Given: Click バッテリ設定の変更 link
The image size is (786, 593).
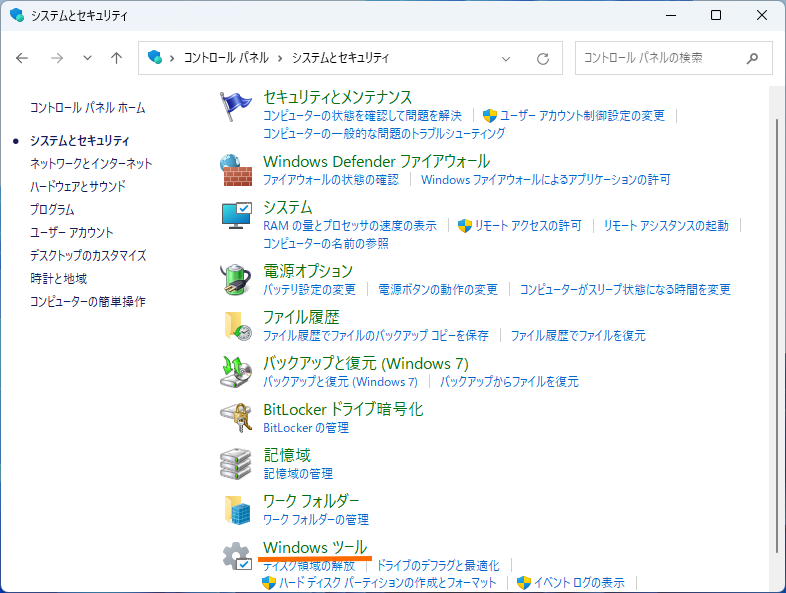Looking at the screenshot, I should coord(310,289).
